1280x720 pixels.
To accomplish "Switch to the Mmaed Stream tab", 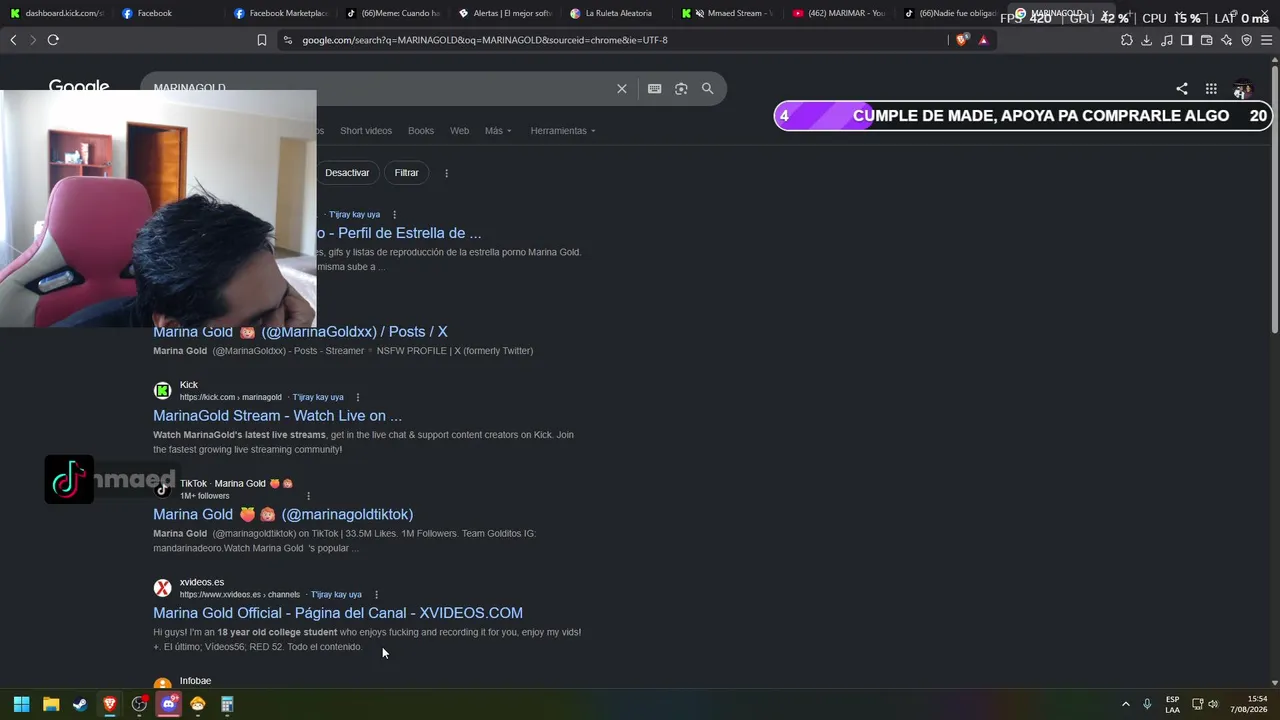I will 728,14.
